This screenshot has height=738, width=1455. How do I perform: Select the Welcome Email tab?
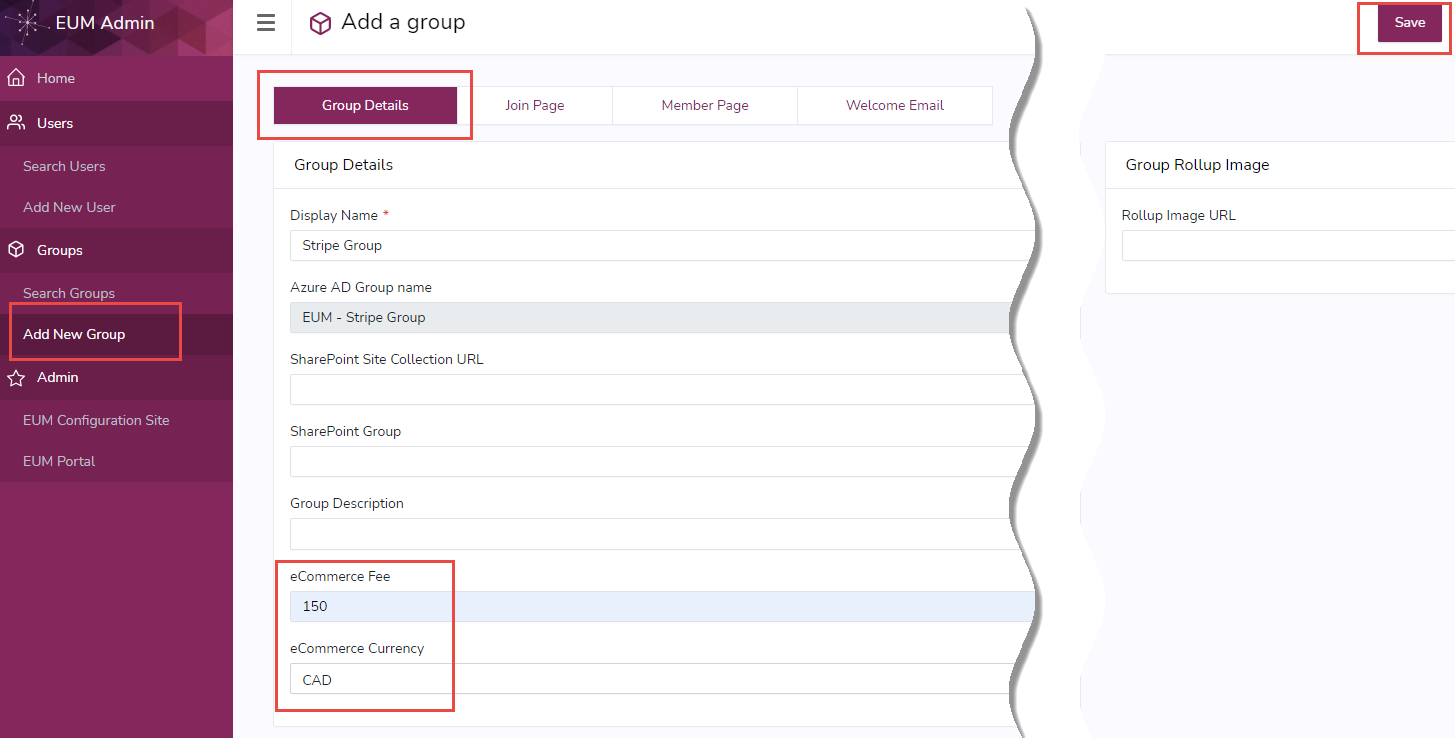pos(894,105)
